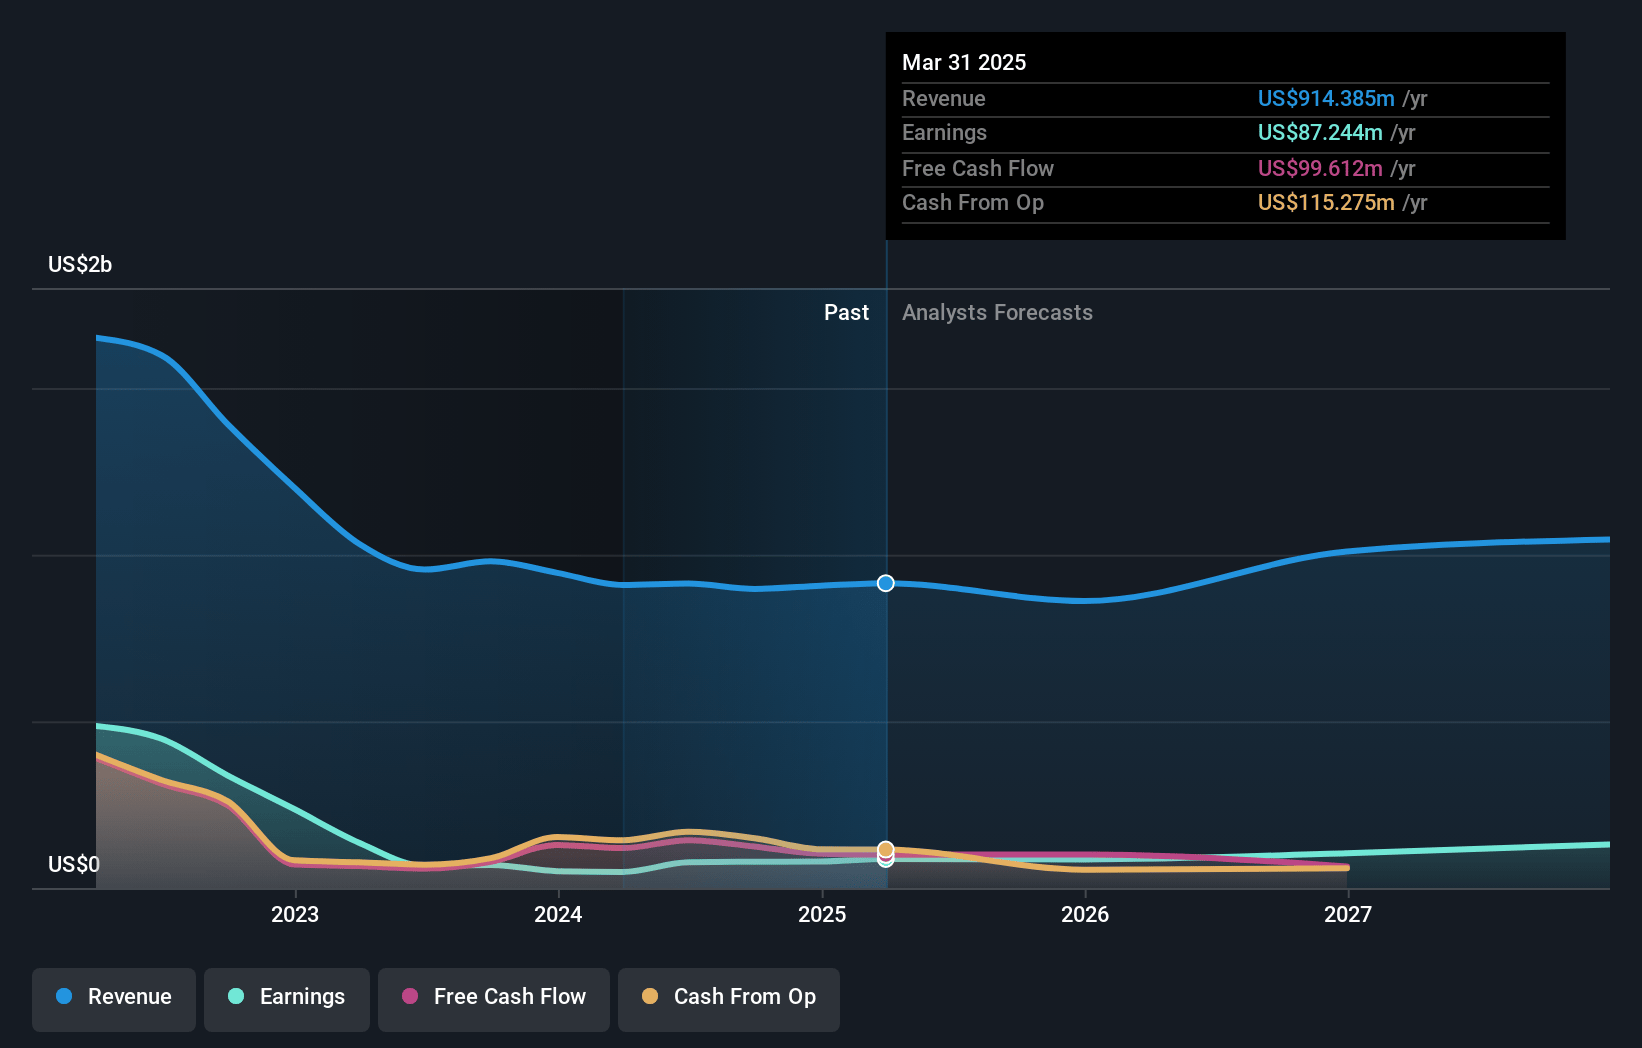Toggle the Revenue legend button

(x=114, y=999)
